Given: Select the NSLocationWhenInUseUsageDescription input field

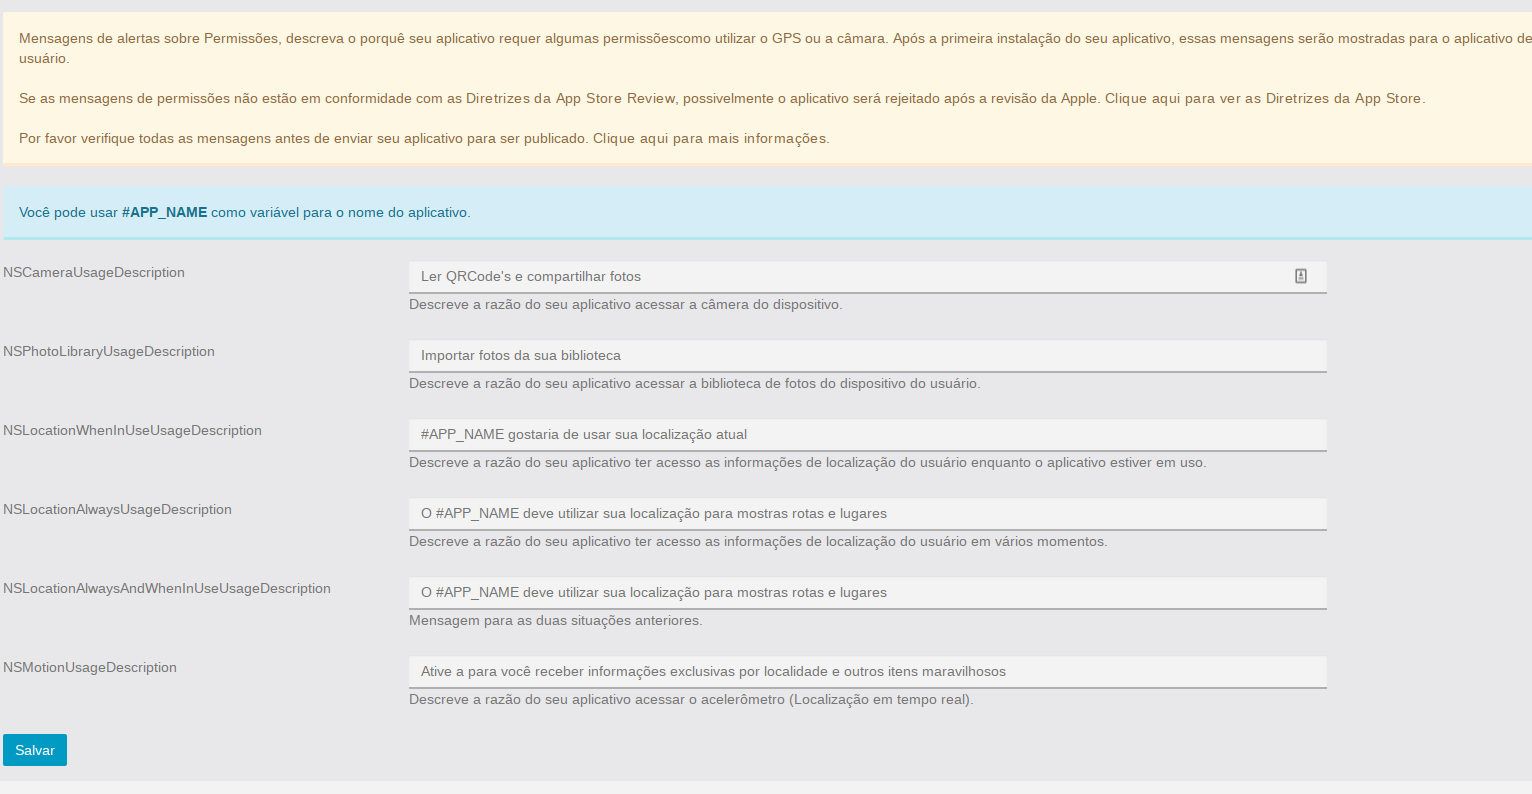Looking at the screenshot, I should pos(867,434).
